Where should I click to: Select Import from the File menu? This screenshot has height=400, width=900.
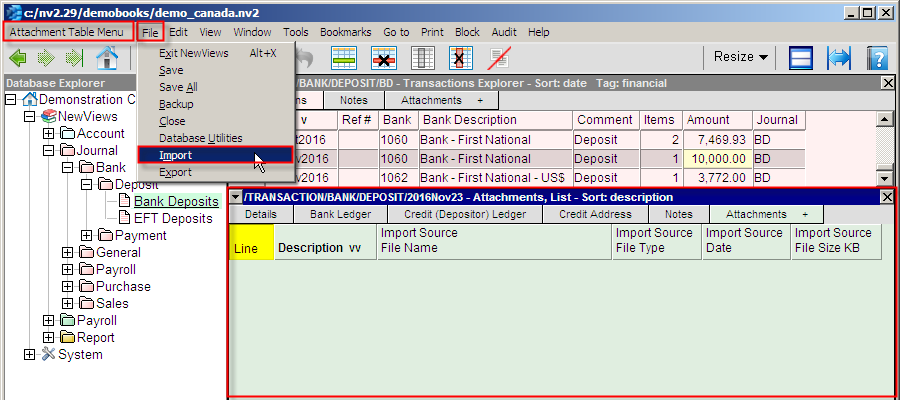point(176,155)
